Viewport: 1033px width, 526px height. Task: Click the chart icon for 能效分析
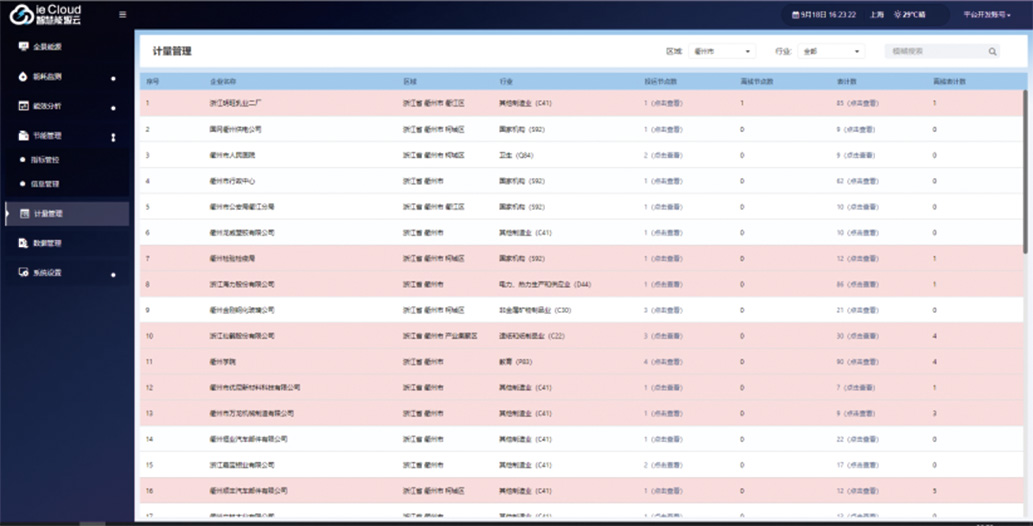(x=24, y=105)
